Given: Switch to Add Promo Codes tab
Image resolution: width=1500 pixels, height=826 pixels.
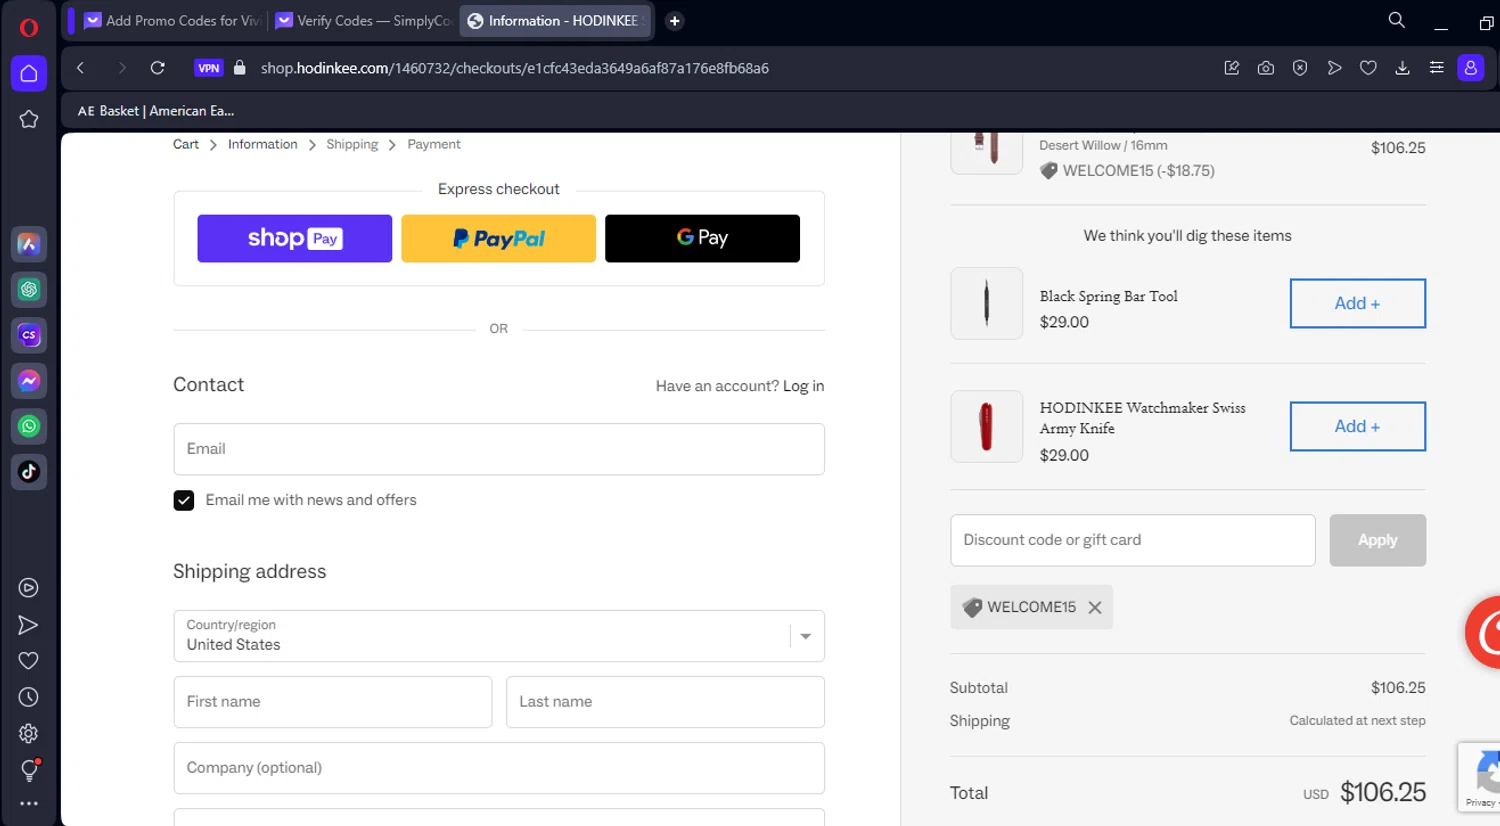Looking at the screenshot, I should click(172, 20).
